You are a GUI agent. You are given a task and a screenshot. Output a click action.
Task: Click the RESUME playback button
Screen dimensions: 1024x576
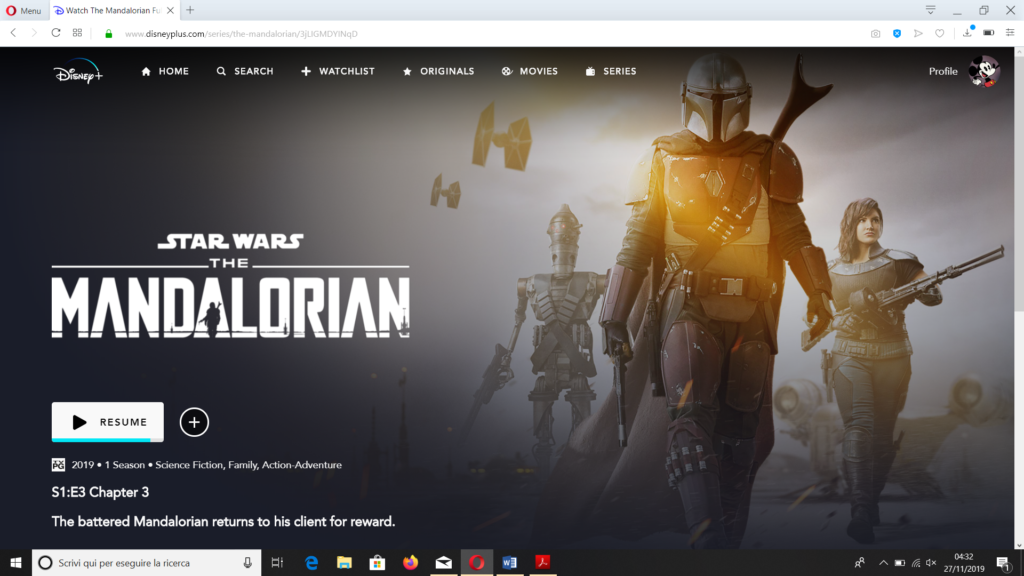click(107, 422)
